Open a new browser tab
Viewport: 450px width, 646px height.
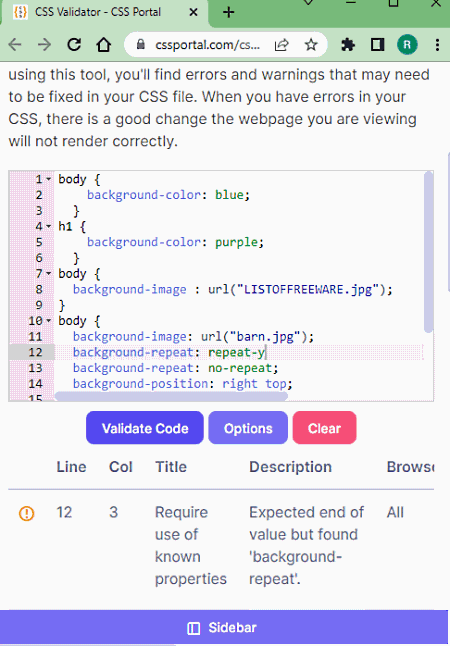(228, 12)
